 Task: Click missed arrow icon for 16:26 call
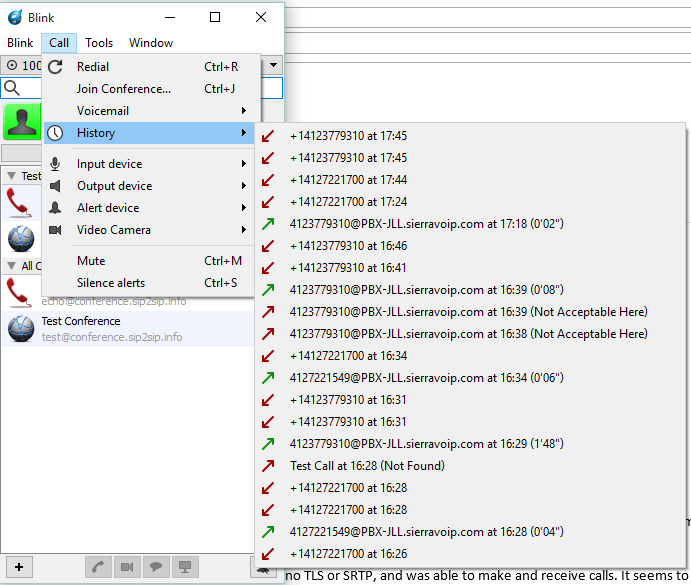[268, 554]
